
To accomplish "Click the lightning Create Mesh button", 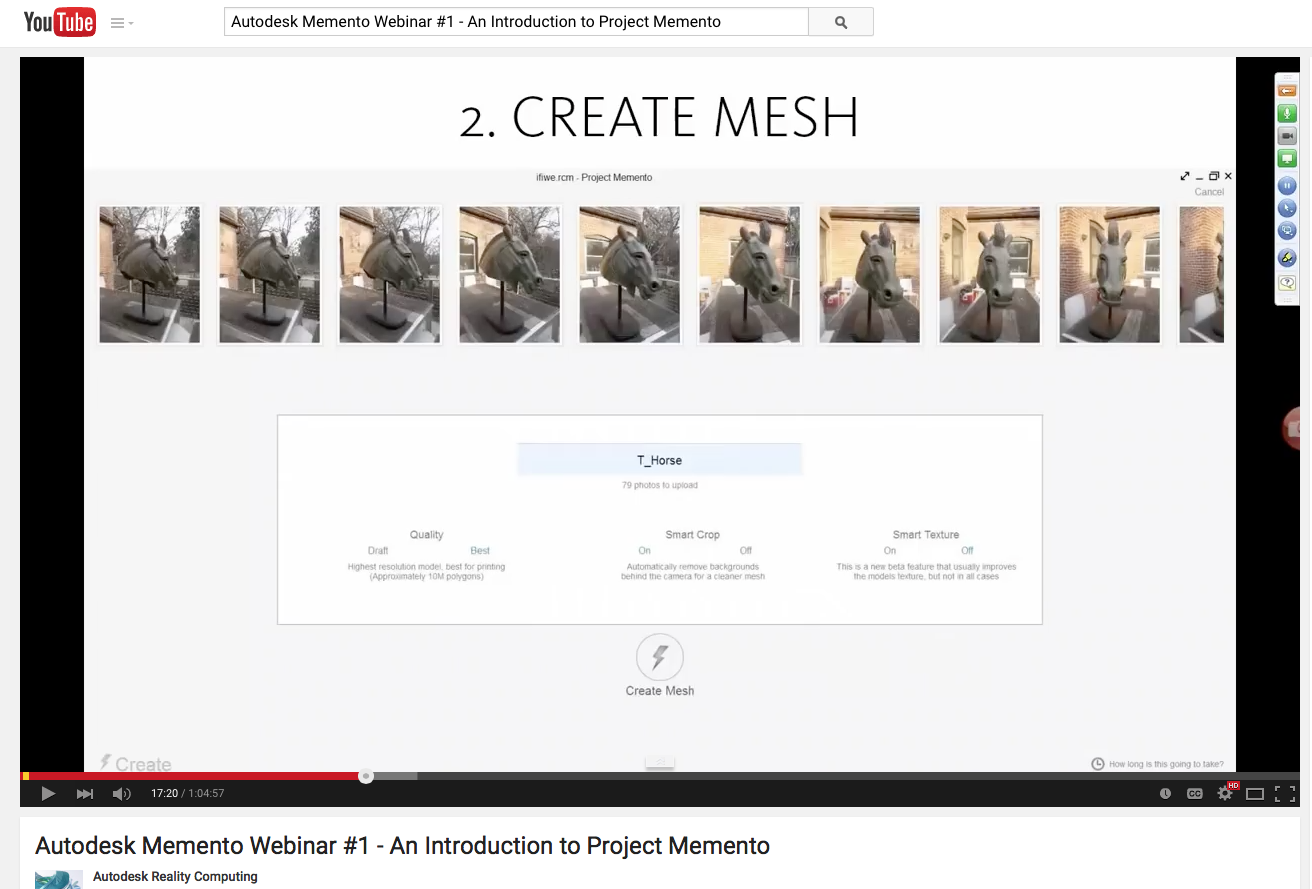I will pos(659,658).
